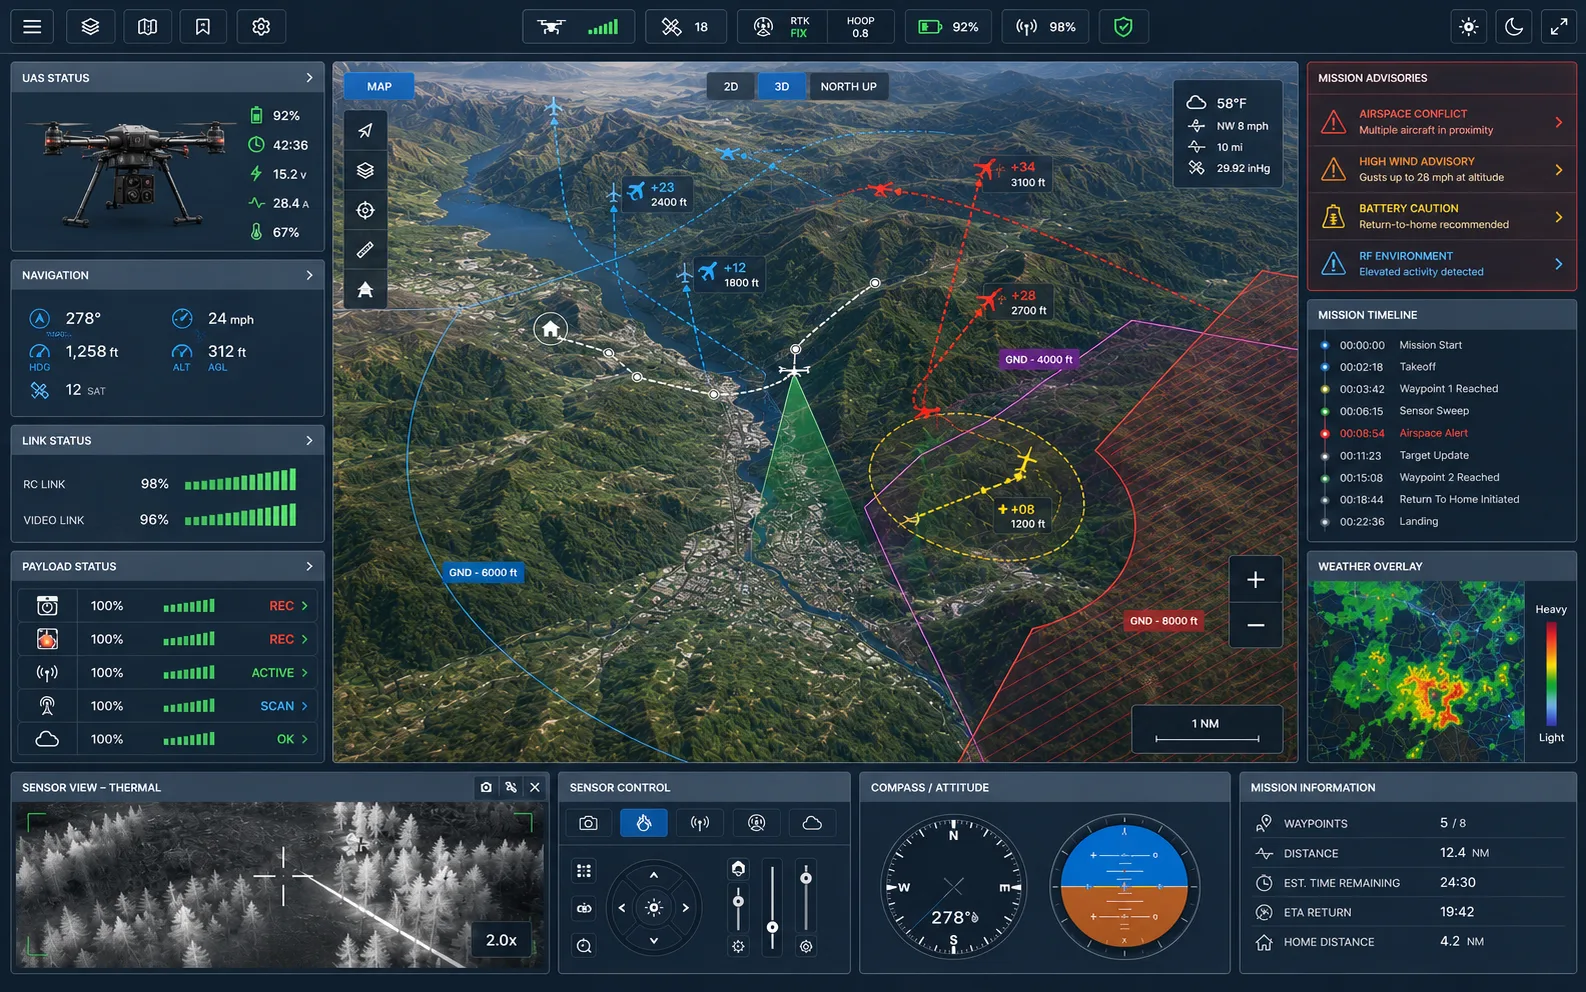Click the green shield status icon
The image size is (1586, 992).
coord(1123,27)
